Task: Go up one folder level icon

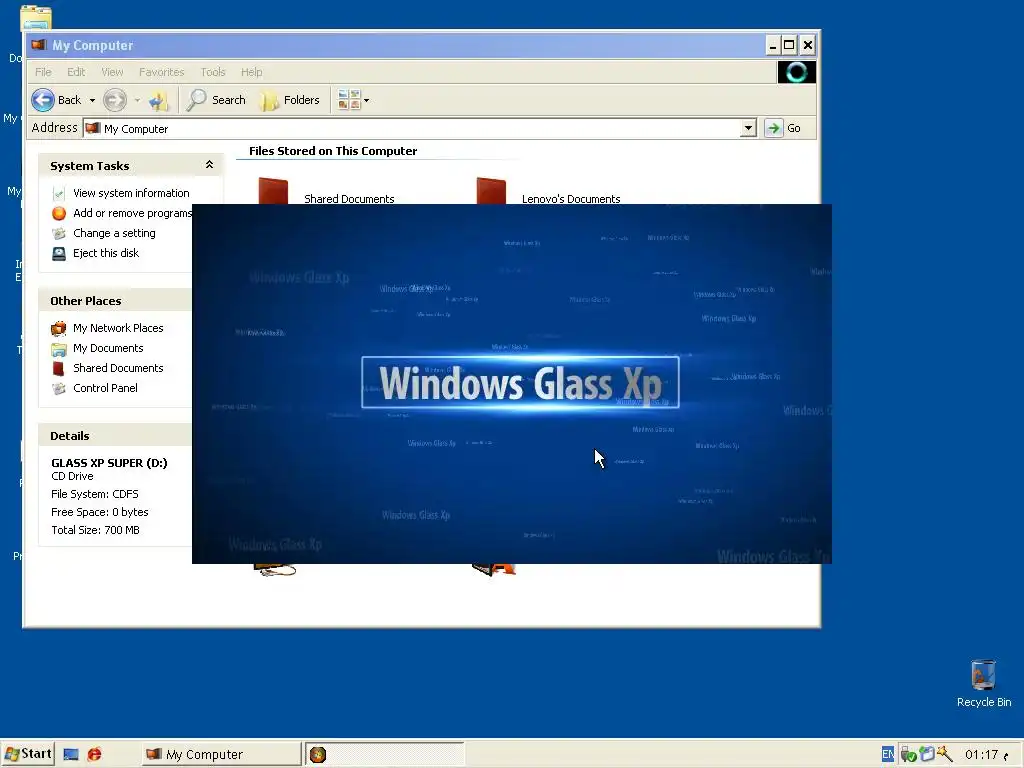Action: 159,100
